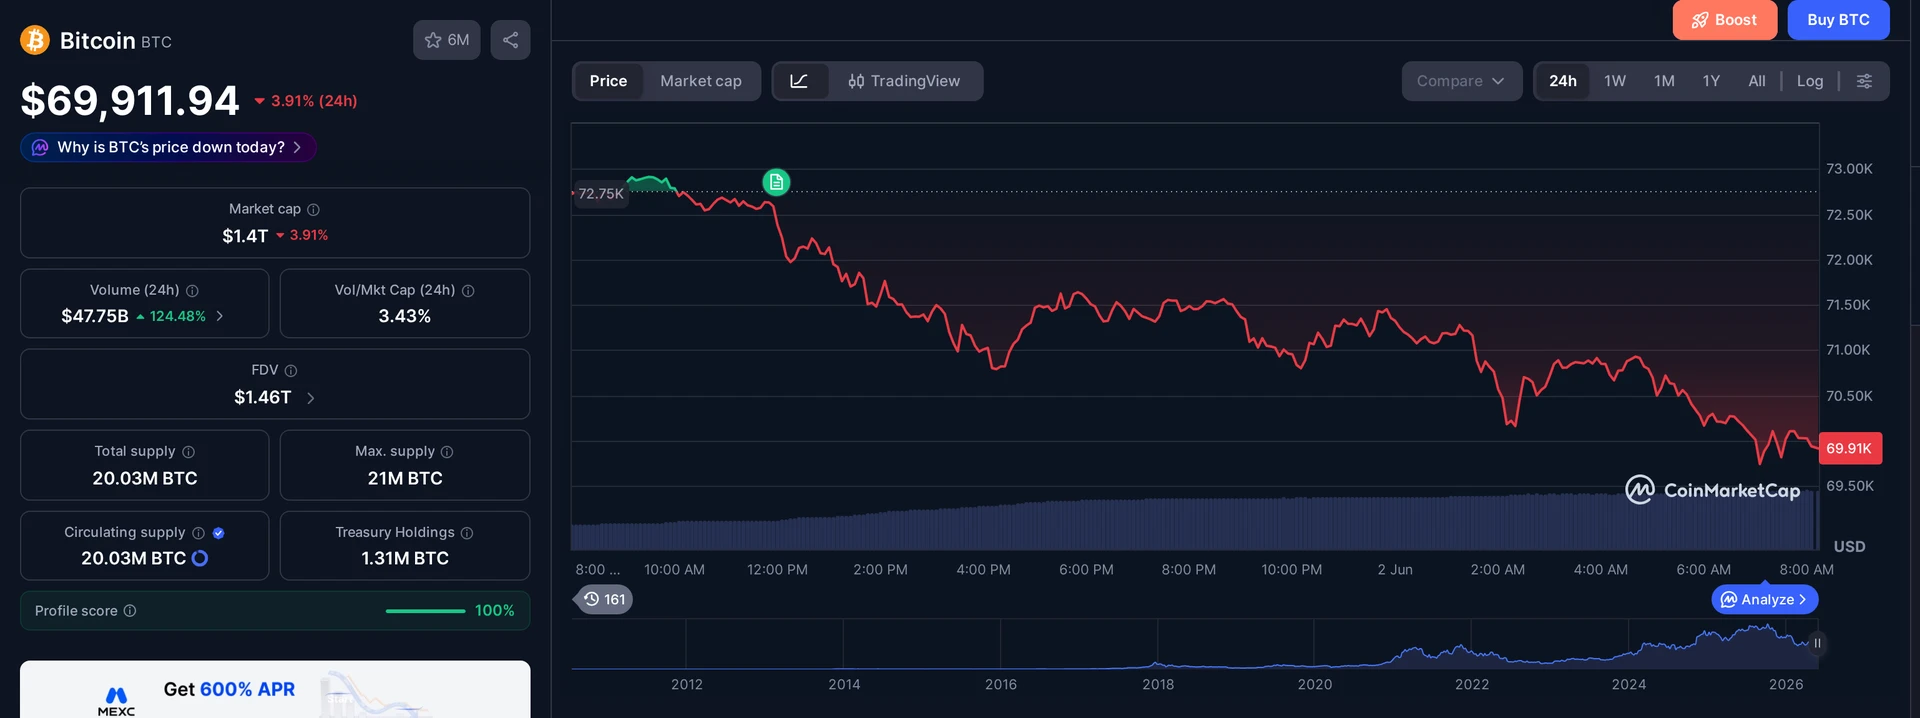
Task: Select the 24h time range
Action: point(1563,81)
